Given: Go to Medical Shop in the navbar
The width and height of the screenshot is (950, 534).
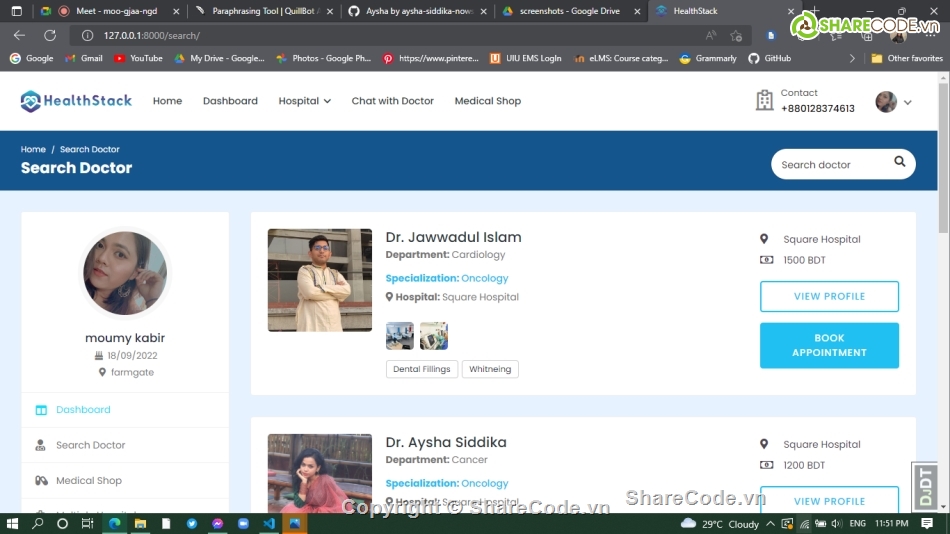Looking at the screenshot, I should pos(488,101).
